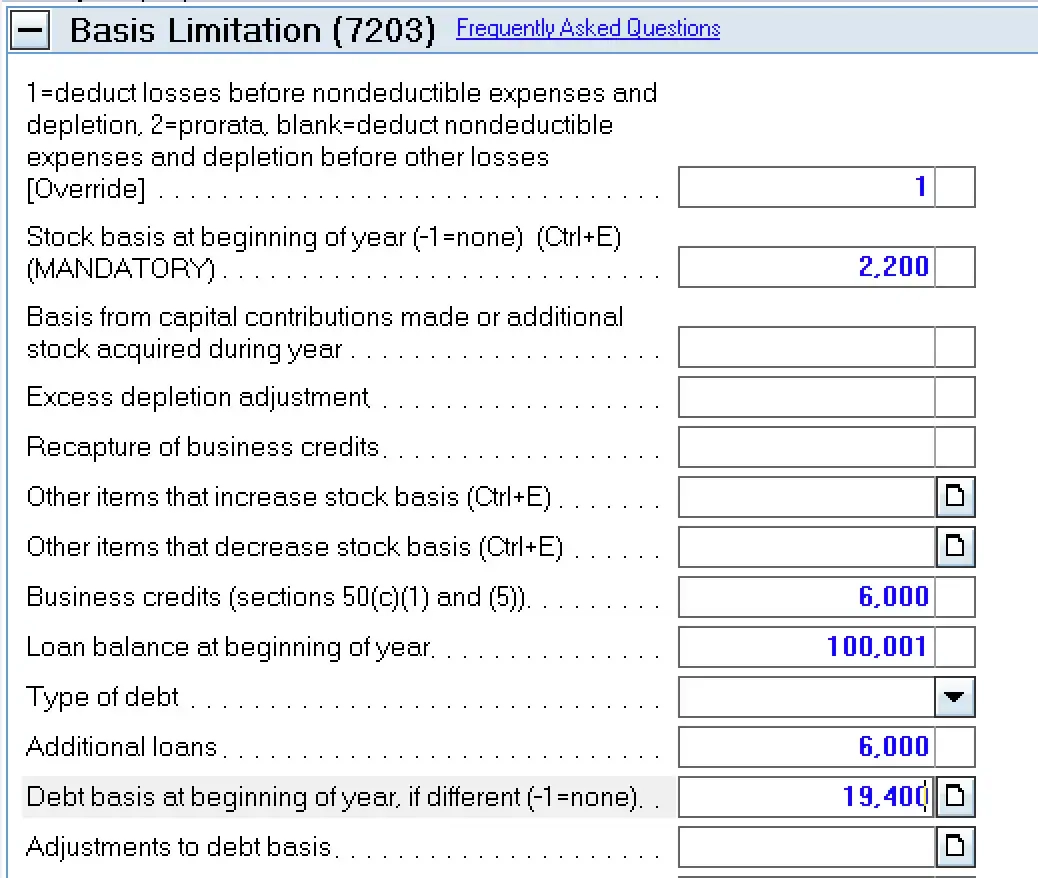This screenshot has height=878, width=1038.
Task: Click the Adjustments to debt basis field
Action: [806, 847]
